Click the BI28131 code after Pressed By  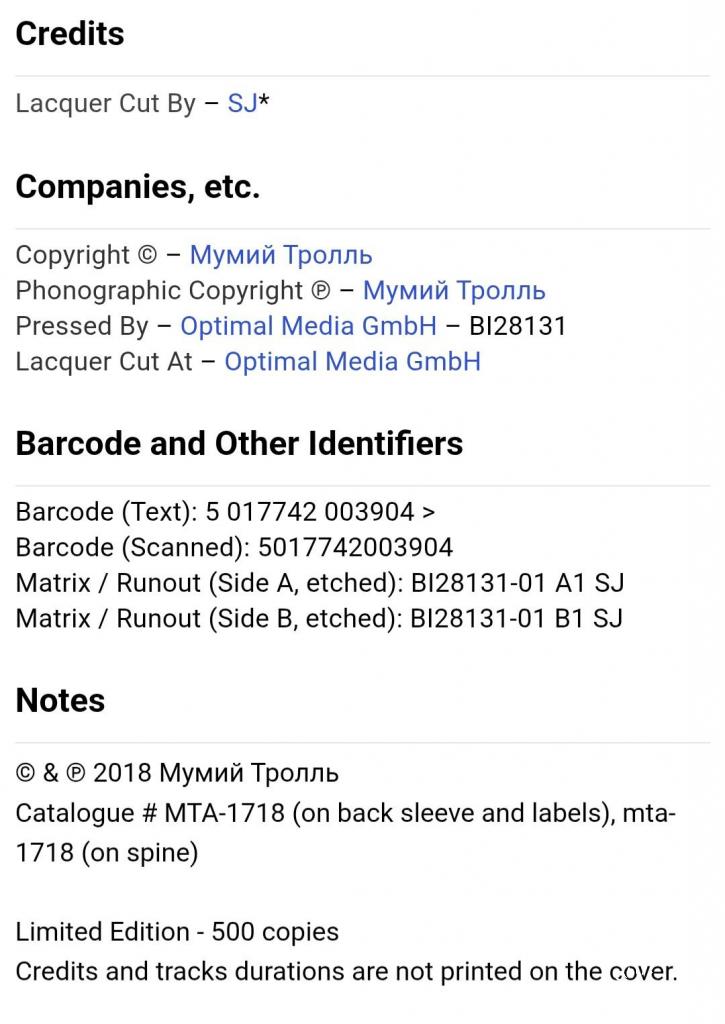click(x=517, y=326)
